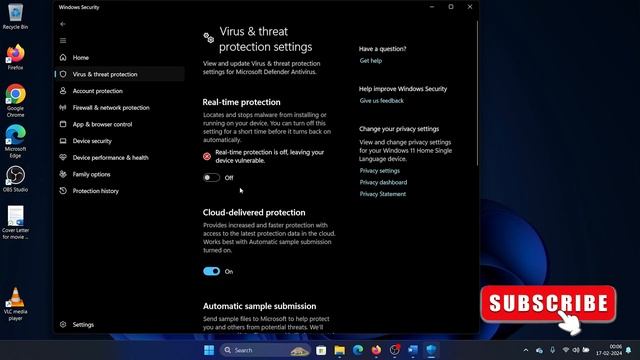Click the 'Automatic sample submission' heading

(260, 306)
